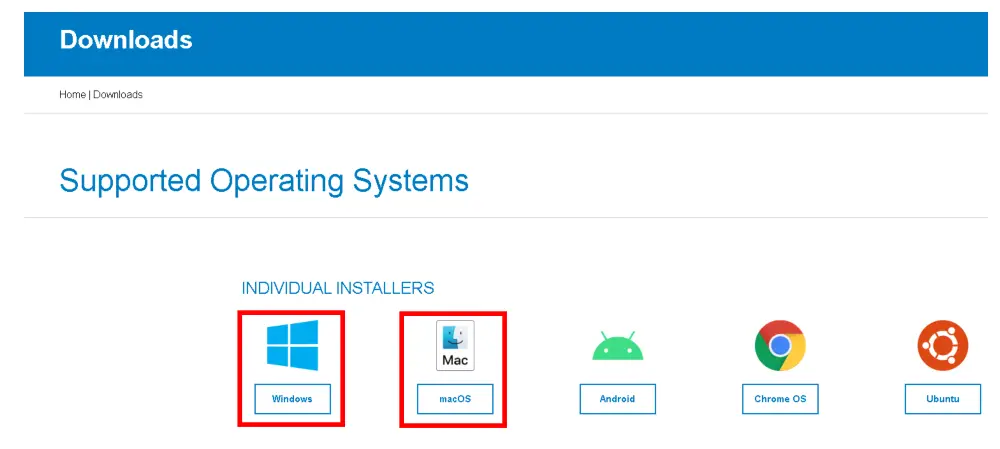Screen dimensions: 1000x449
Task: Open the macOS installer button
Action: tap(455, 399)
